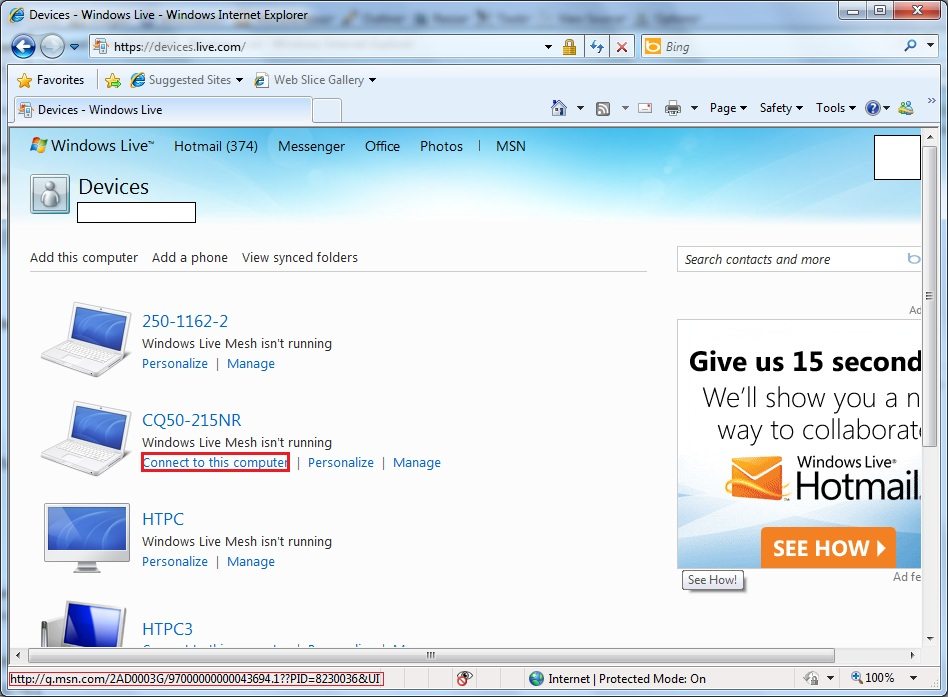Click the privacy report eye icon in status bar
This screenshot has width=948, height=697.
[464, 678]
